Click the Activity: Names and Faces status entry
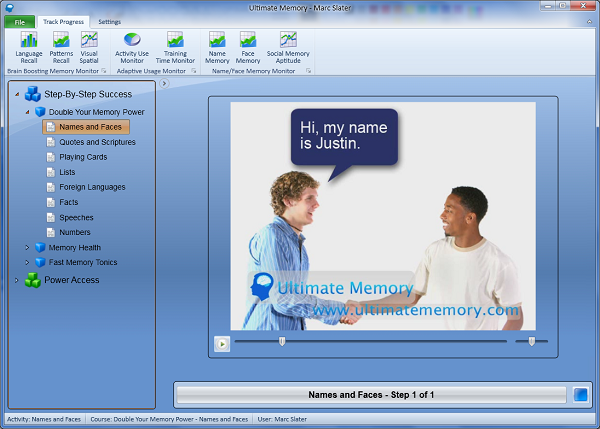The image size is (600, 429). (x=44, y=419)
